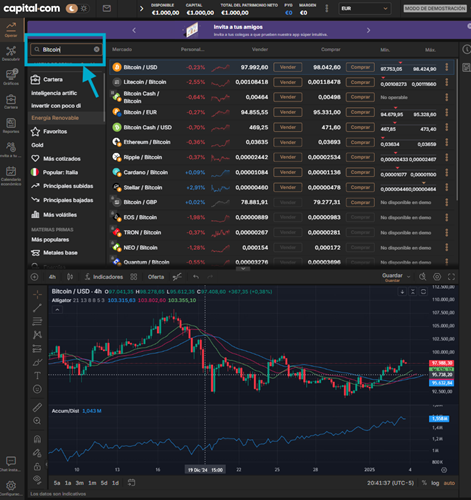The image size is (471, 500).
Task: Open the instant chat icon
Action: [11, 463]
